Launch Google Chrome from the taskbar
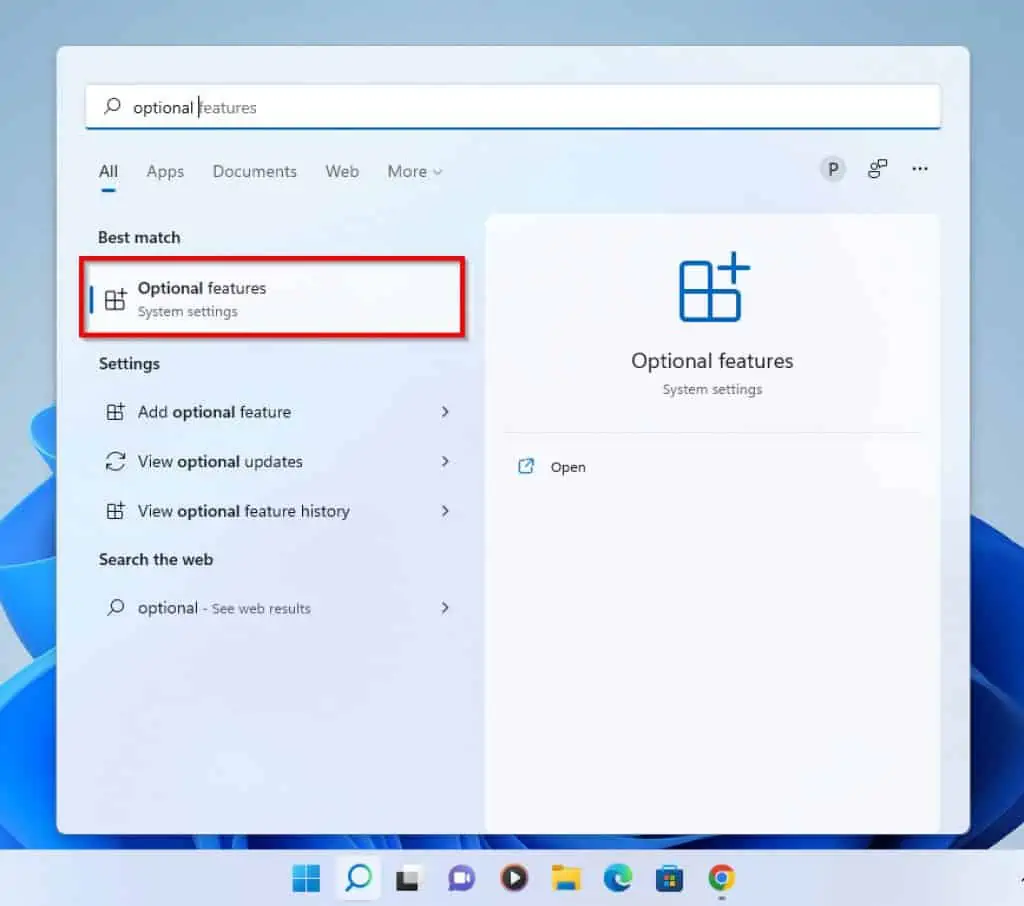Screen dimensions: 1024x906 [x=721, y=878]
